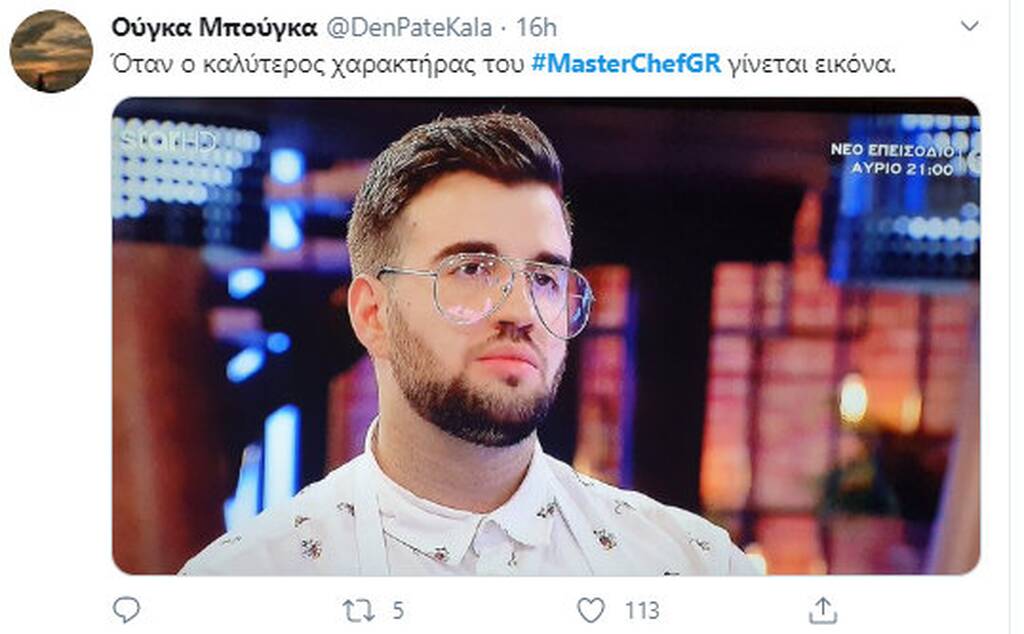The image size is (1024, 634).
Task: Expand the tweet options chevron
Action: tap(970, 26)
